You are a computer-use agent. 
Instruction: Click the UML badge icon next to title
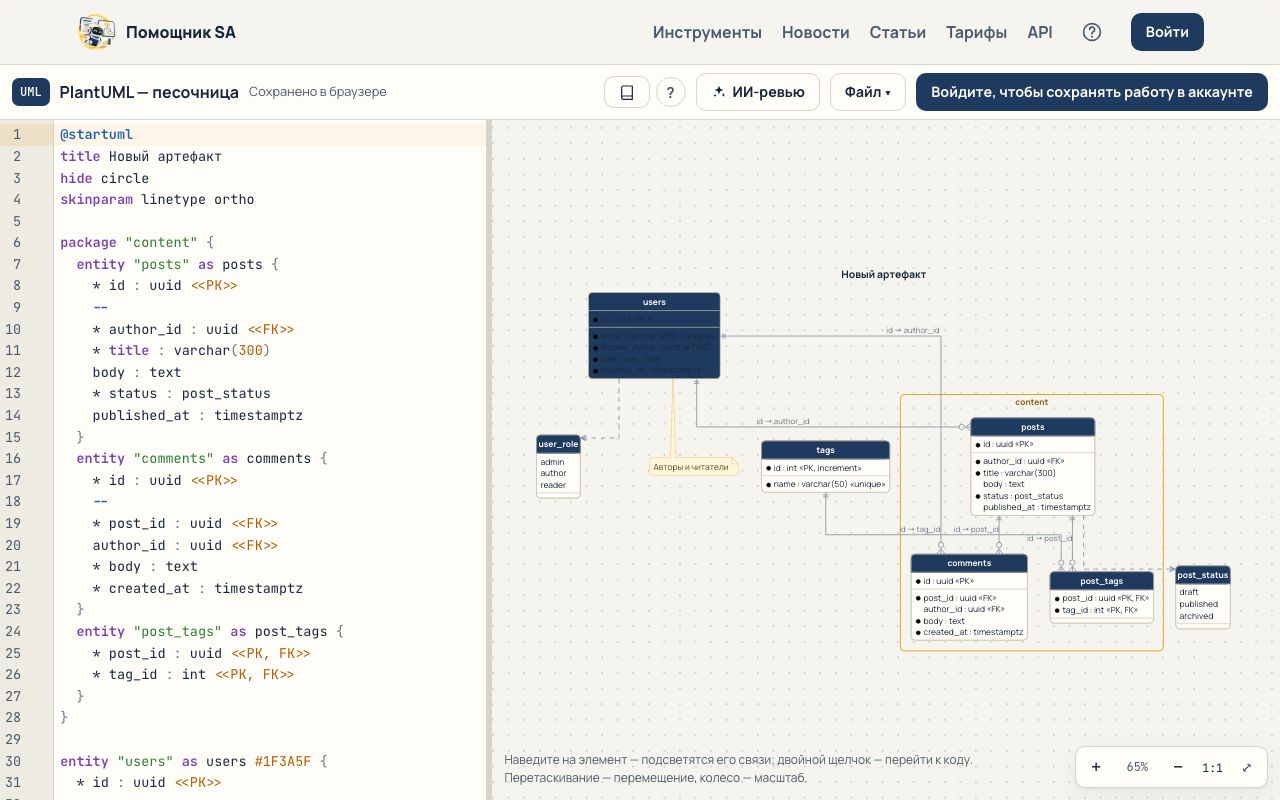[31, 92]
